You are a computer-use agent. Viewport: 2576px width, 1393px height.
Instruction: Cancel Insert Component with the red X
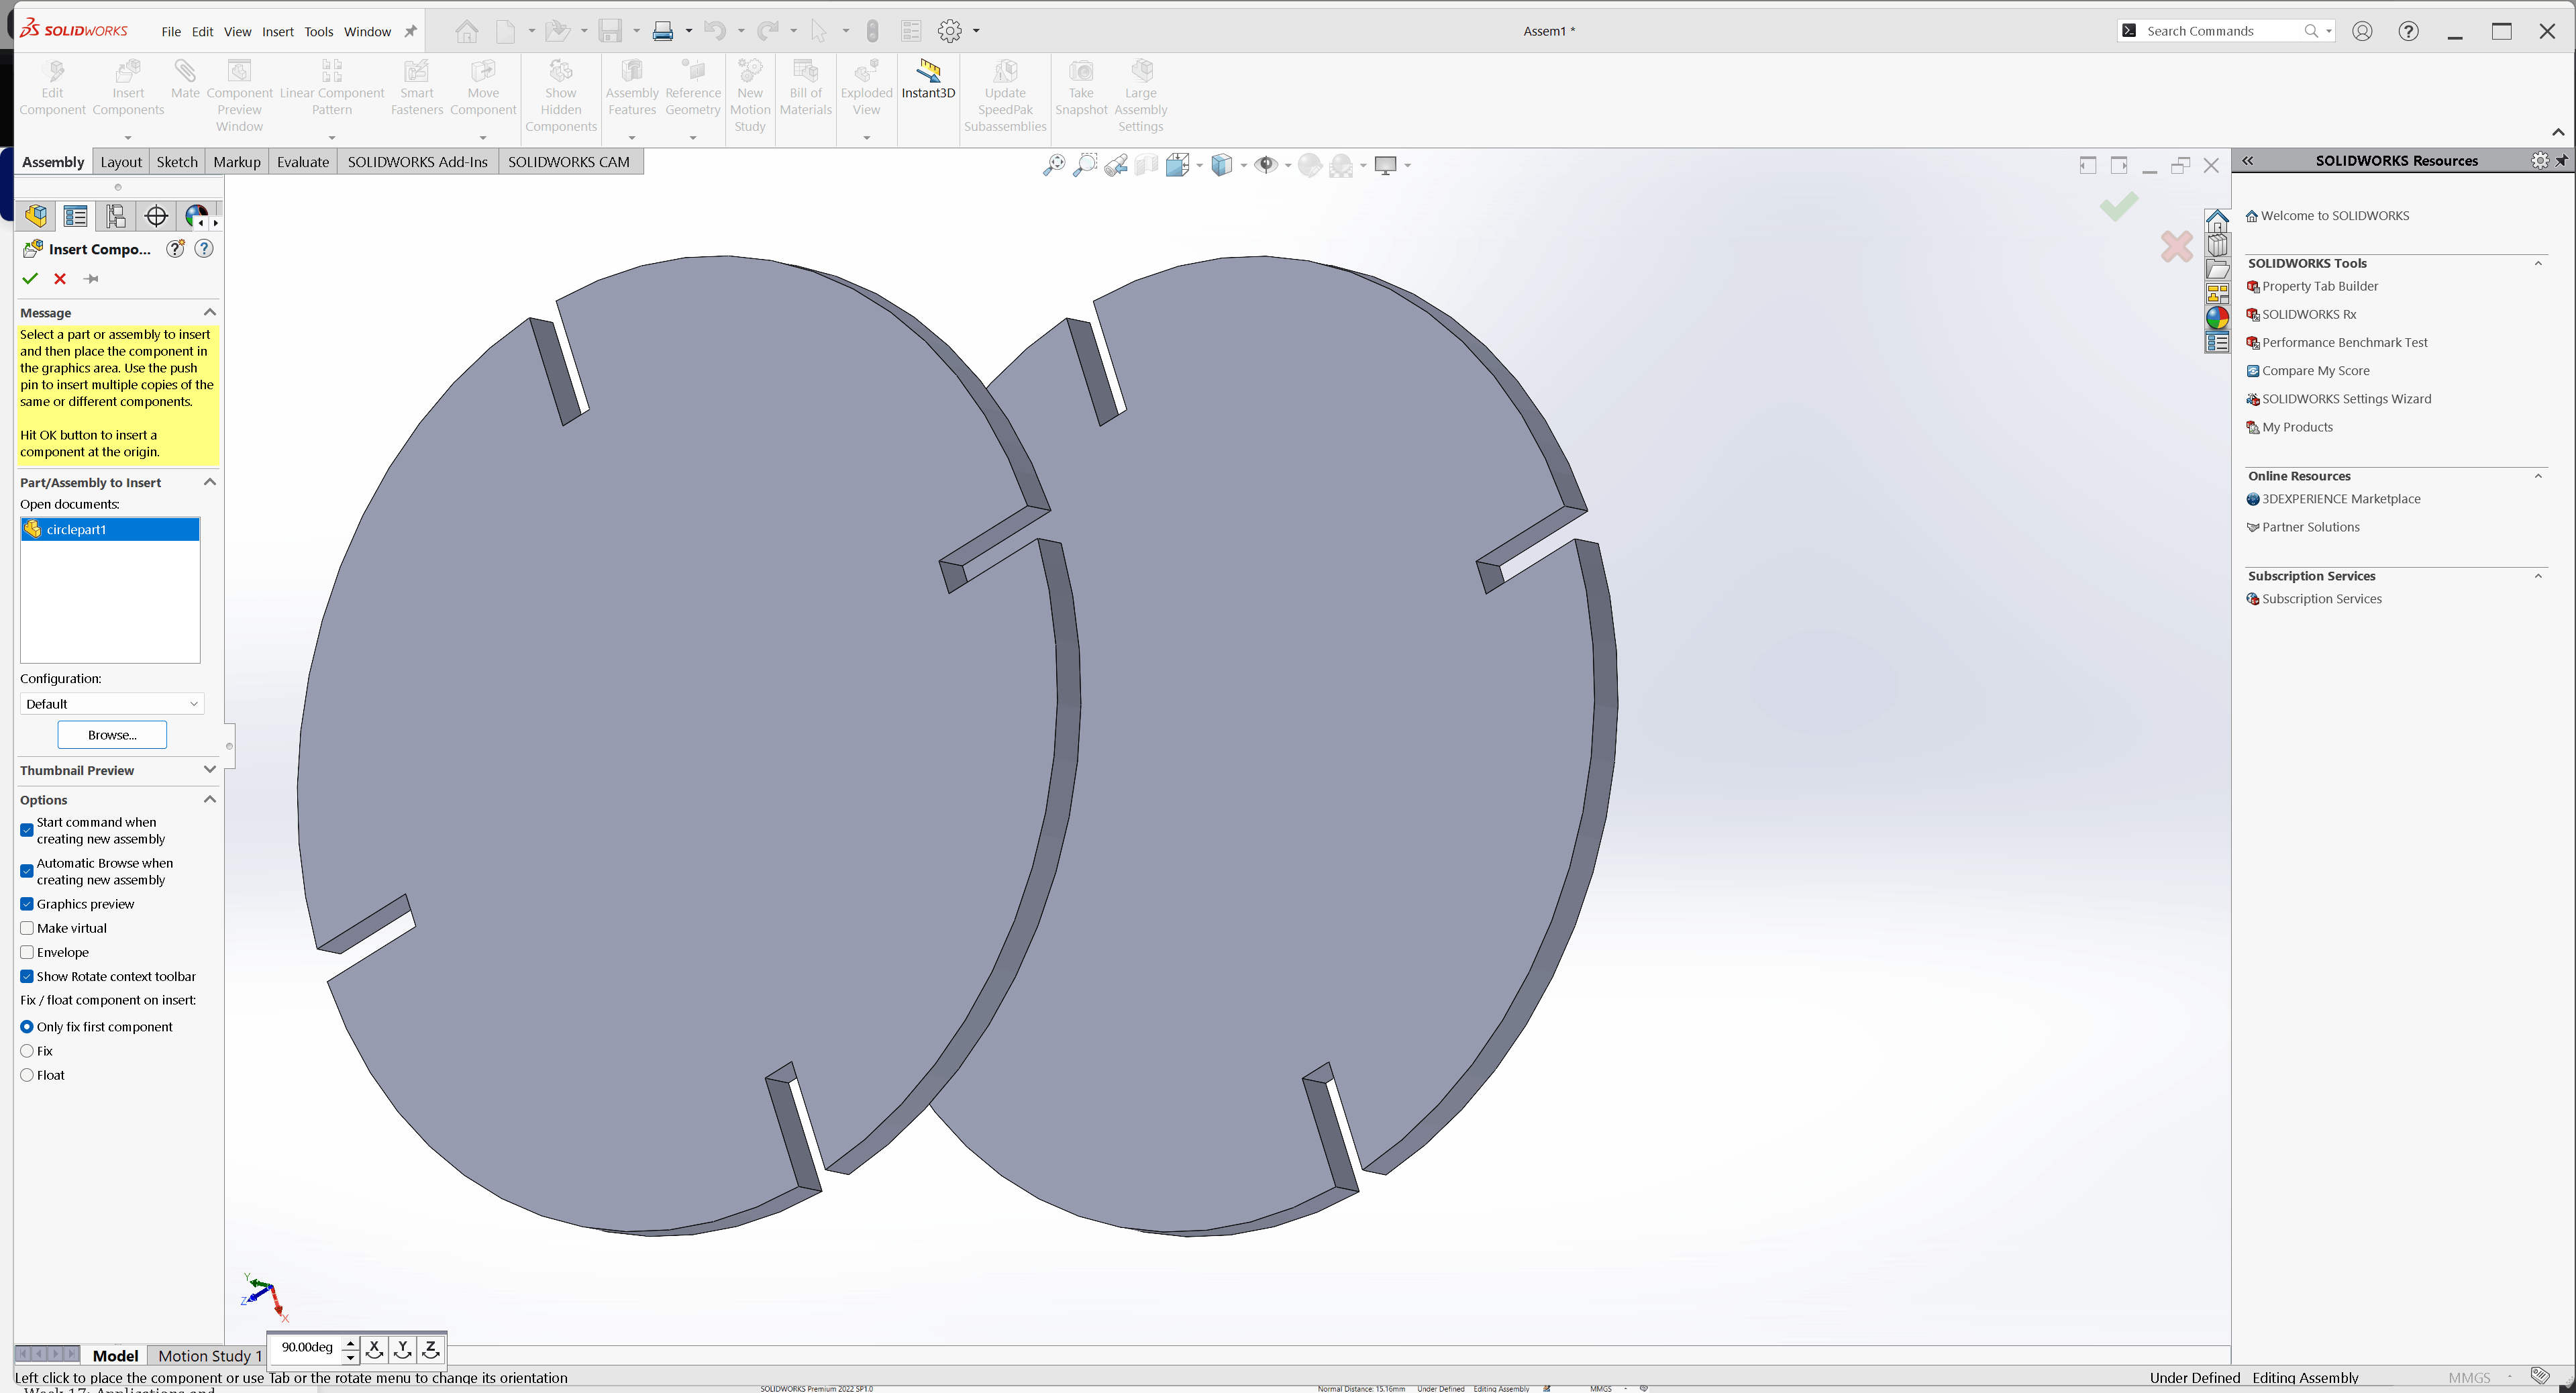60,279
